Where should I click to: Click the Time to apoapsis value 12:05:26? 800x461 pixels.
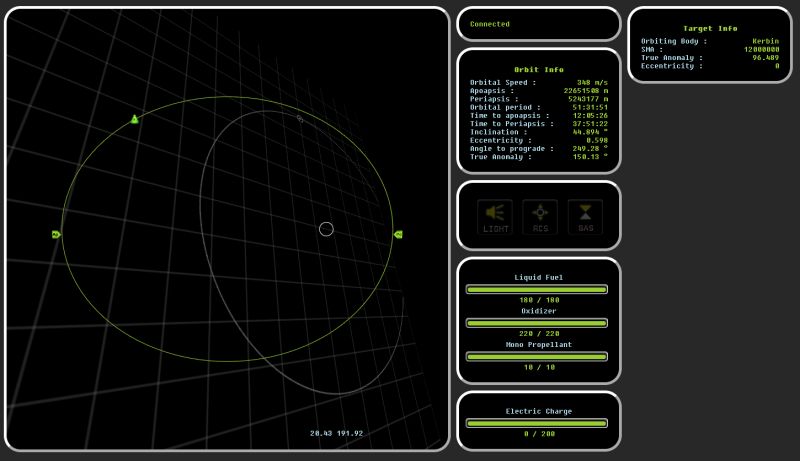(590, 115)
